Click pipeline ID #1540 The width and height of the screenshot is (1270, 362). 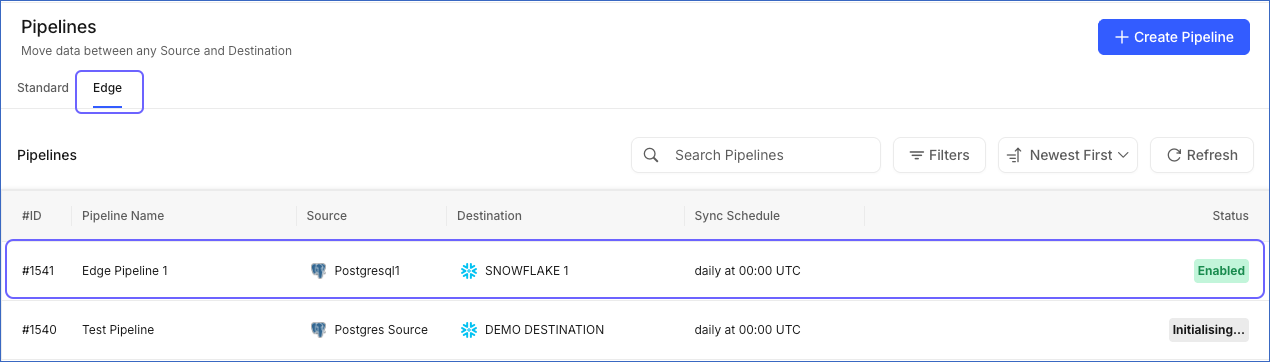pyautogui.click(x=38, y=329)
